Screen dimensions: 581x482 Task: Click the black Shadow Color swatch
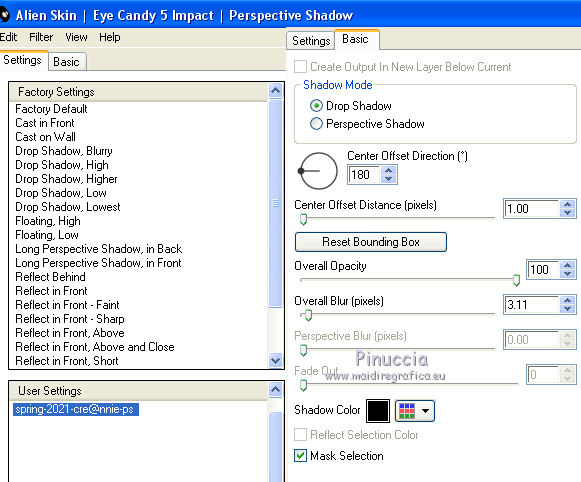(x=378, y=411)
